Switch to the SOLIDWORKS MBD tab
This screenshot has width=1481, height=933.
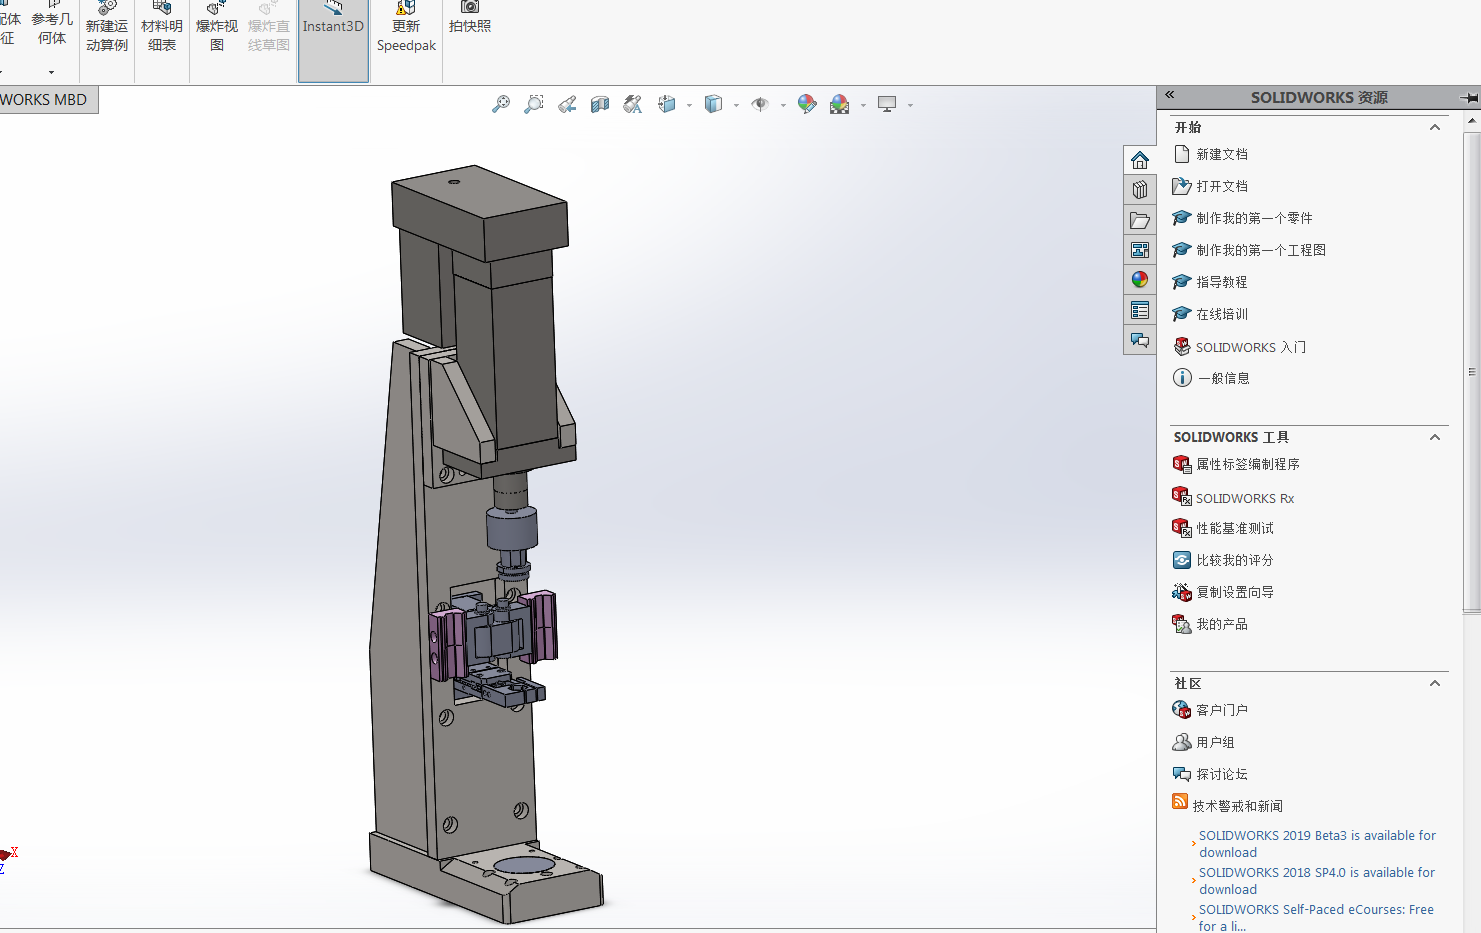coord(45,100)
